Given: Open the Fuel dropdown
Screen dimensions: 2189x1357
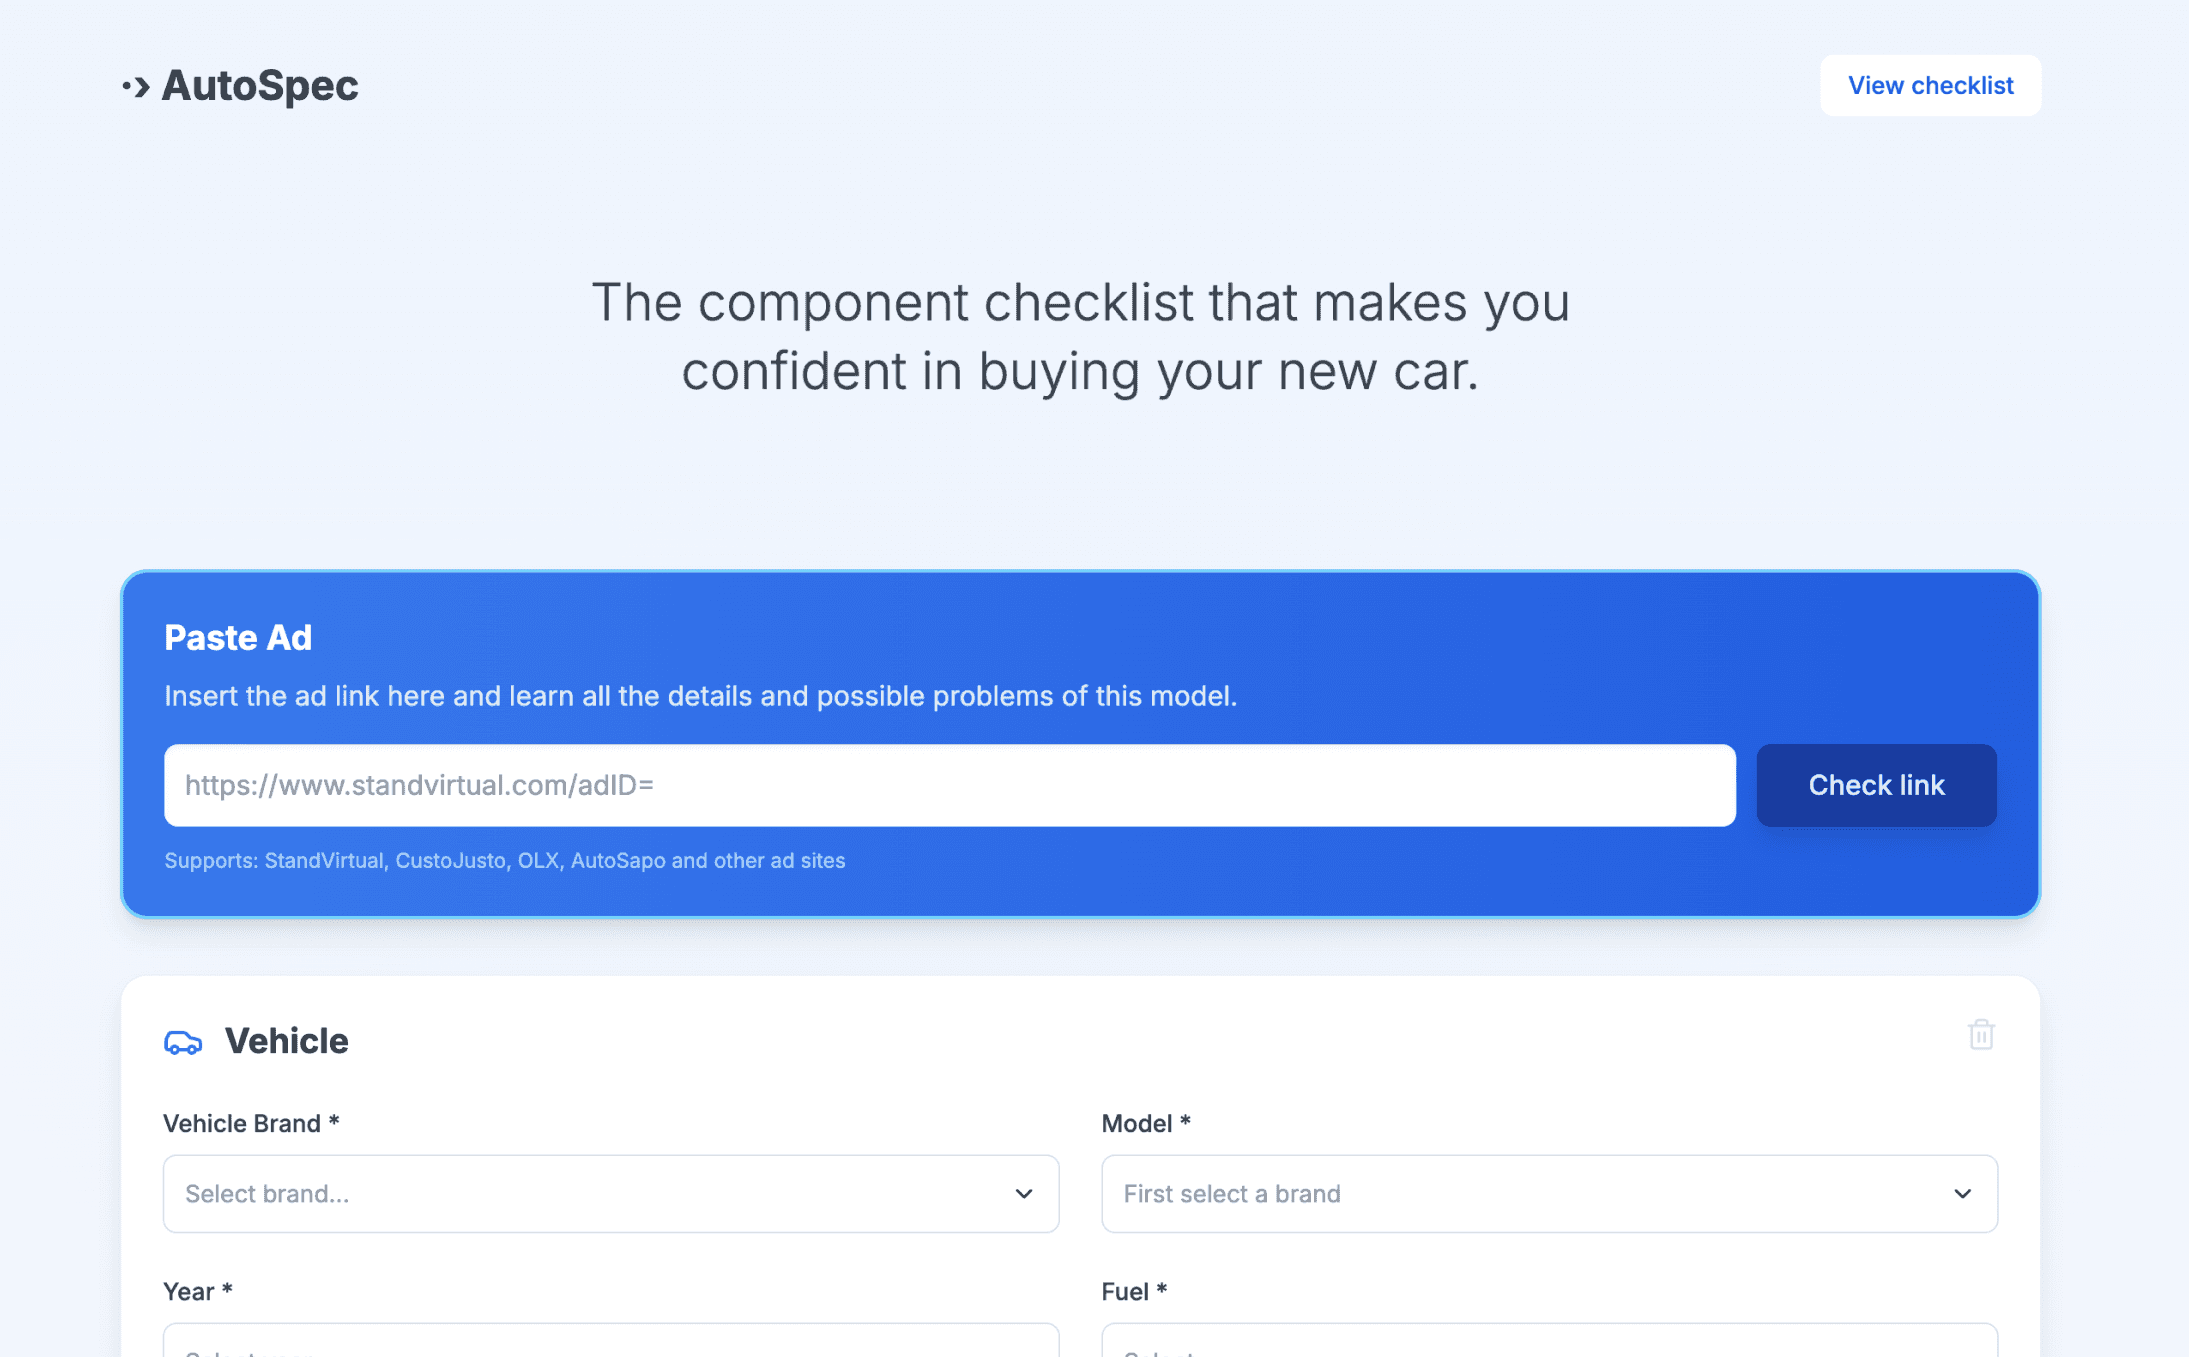Looking at the screenshot, I should pos(1549,1342).
